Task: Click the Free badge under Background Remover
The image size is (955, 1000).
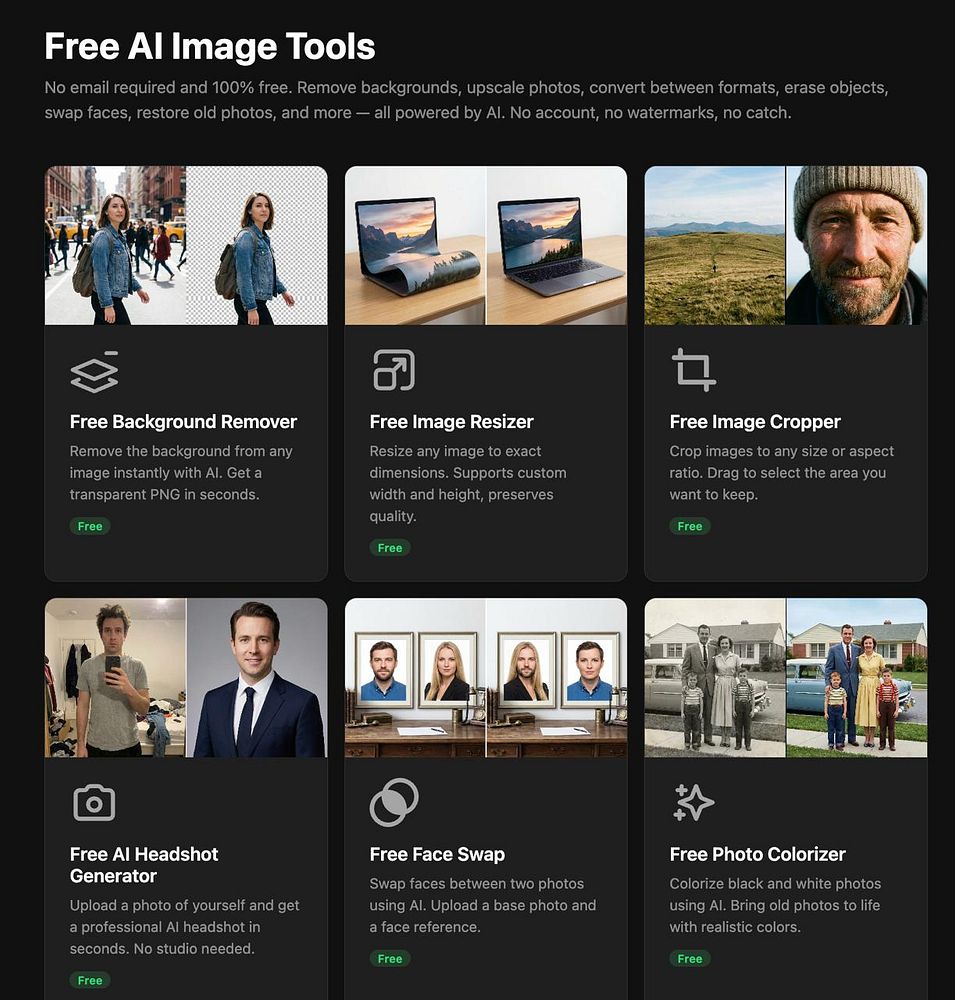Action: pyautogui.click(x=90, y=526)
